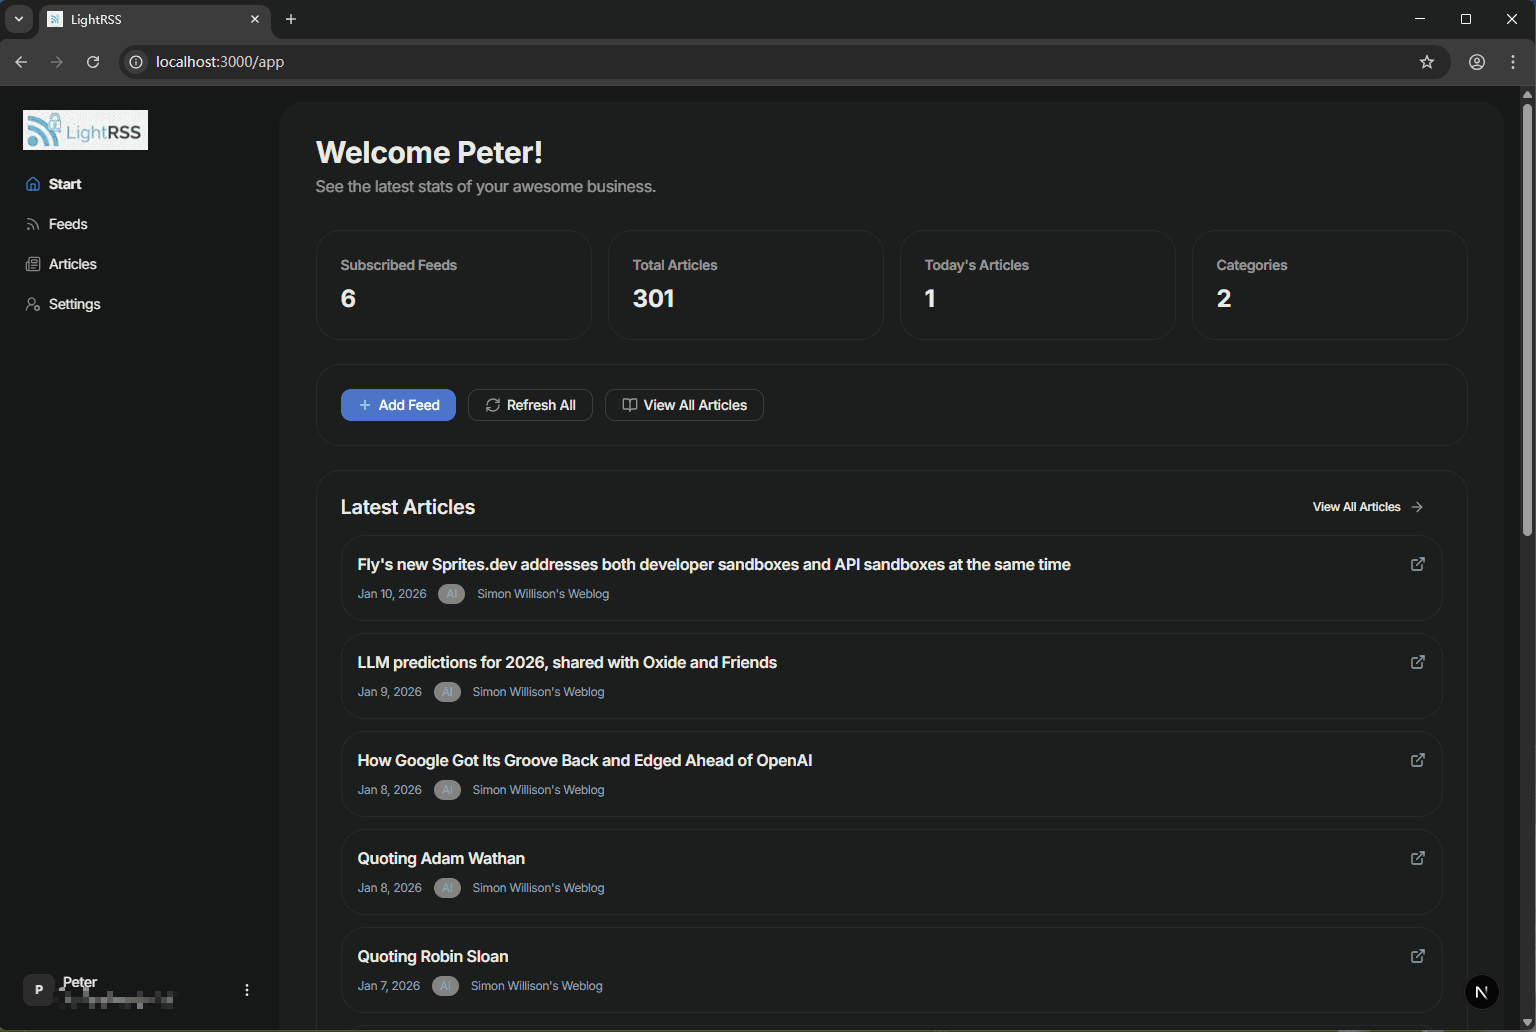Click the AI badge on LLM predictions article
Viewport: 1536px width, 1032px height.
click(447, 691)
